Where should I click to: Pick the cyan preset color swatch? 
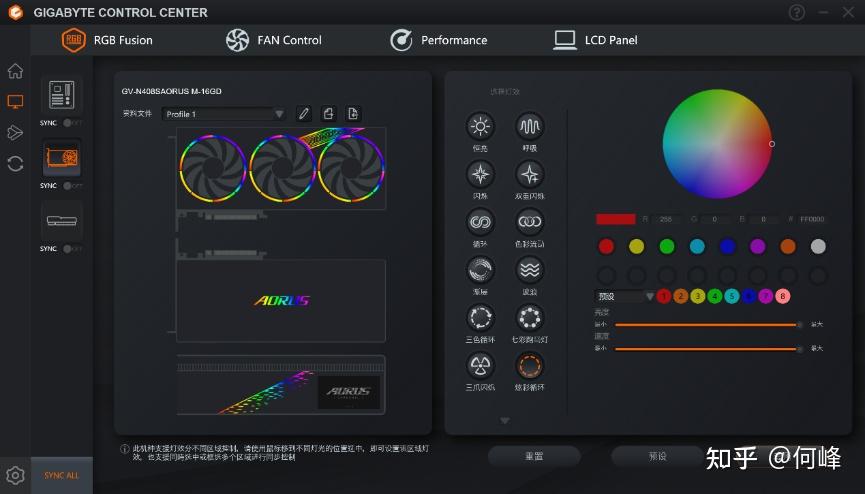click(x=697, y=246)
